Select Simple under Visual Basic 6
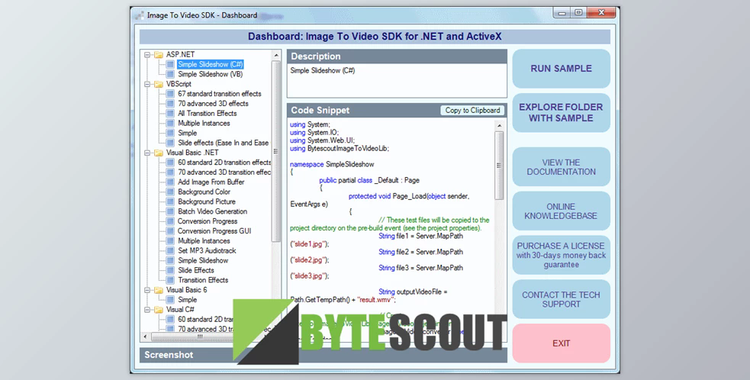Viewport: 750px width, 380px height. tap(188, 300)
